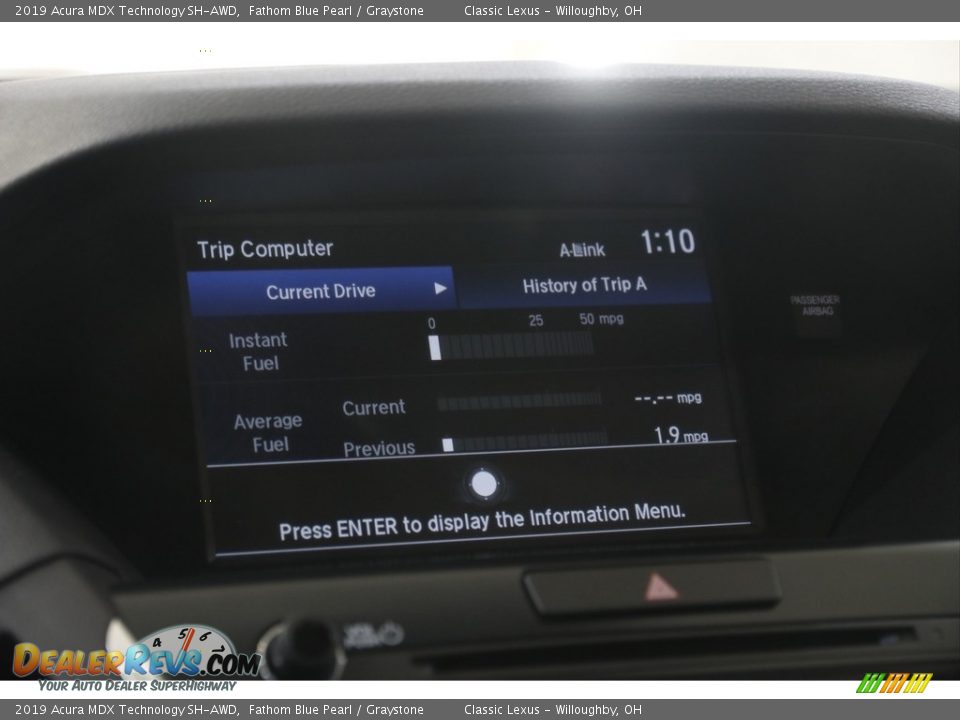Tap the white circle page indicator
Viewport: 960px width, 720px height.
[484, 484]
